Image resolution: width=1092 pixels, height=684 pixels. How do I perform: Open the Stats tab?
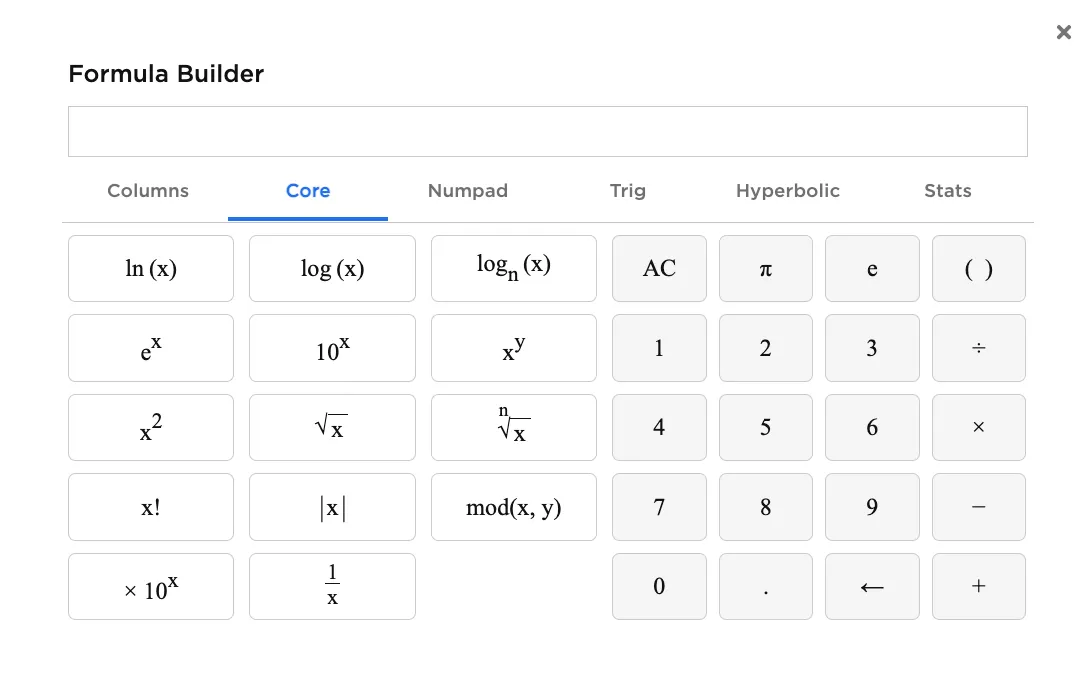click(x=947, y=191)
